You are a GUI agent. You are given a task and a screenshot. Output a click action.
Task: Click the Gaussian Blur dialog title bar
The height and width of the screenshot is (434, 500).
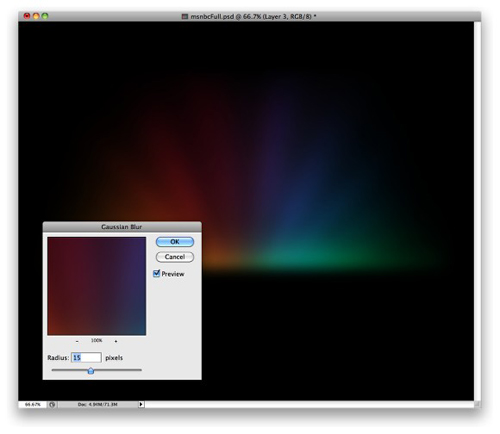(x=122, y=227)
